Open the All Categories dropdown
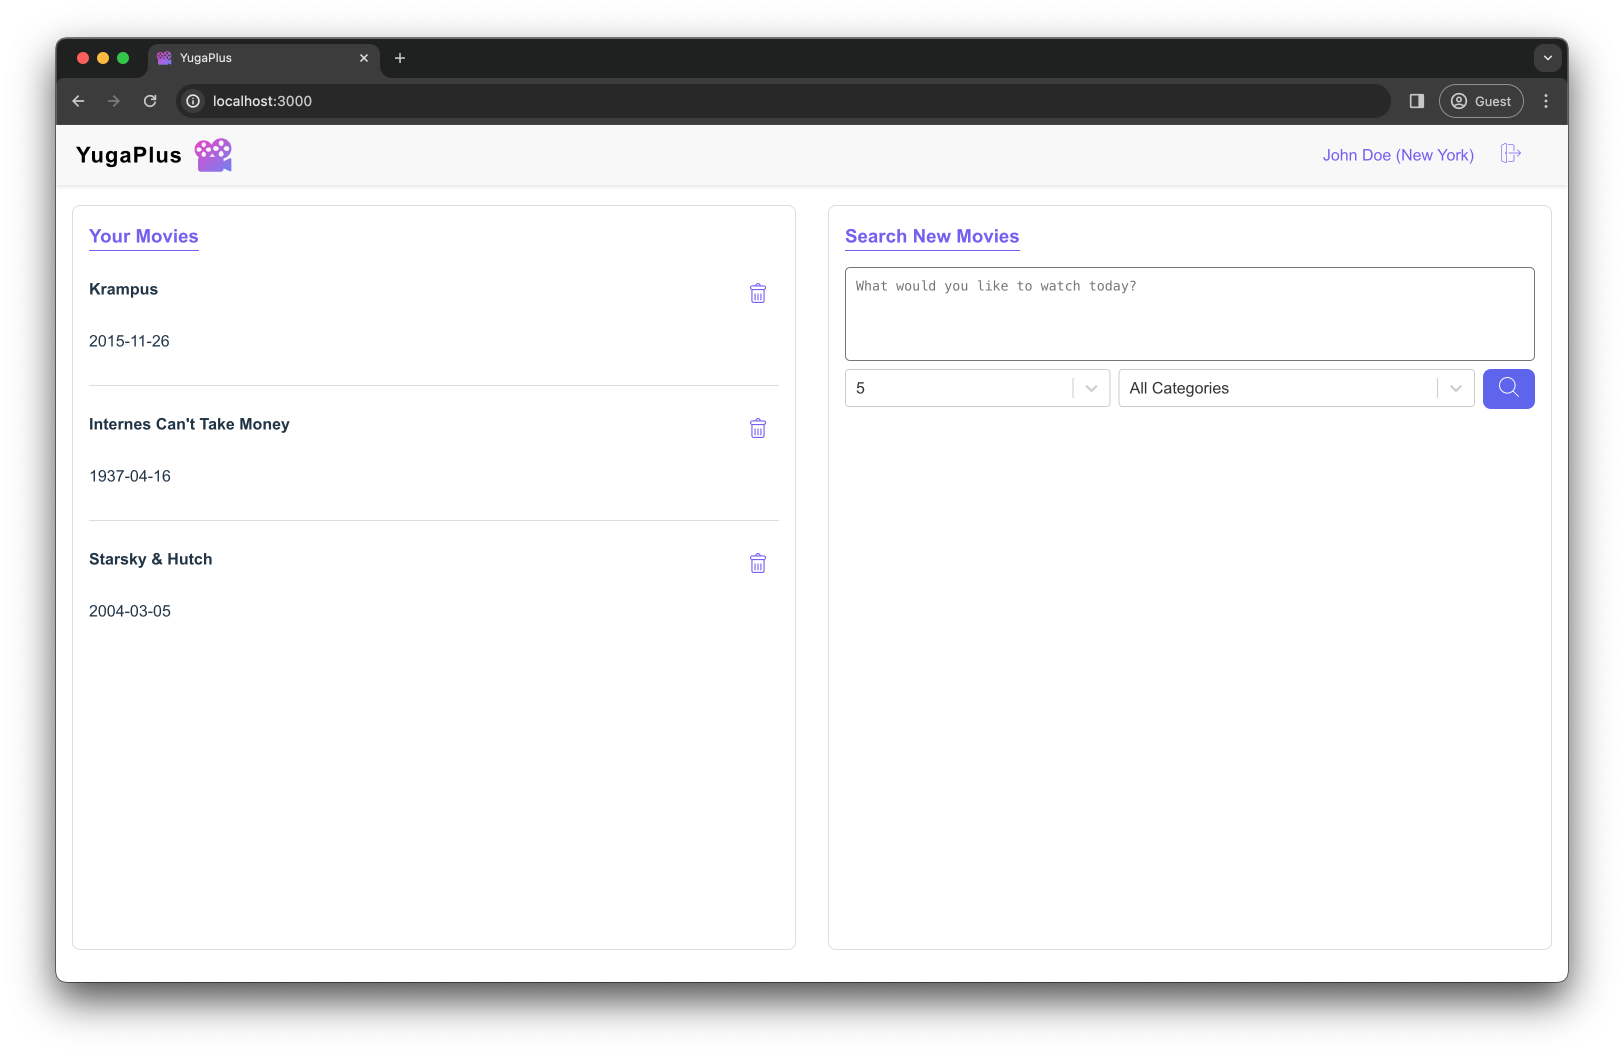Screen dimensions: 1624x1056 [1455, 388]
